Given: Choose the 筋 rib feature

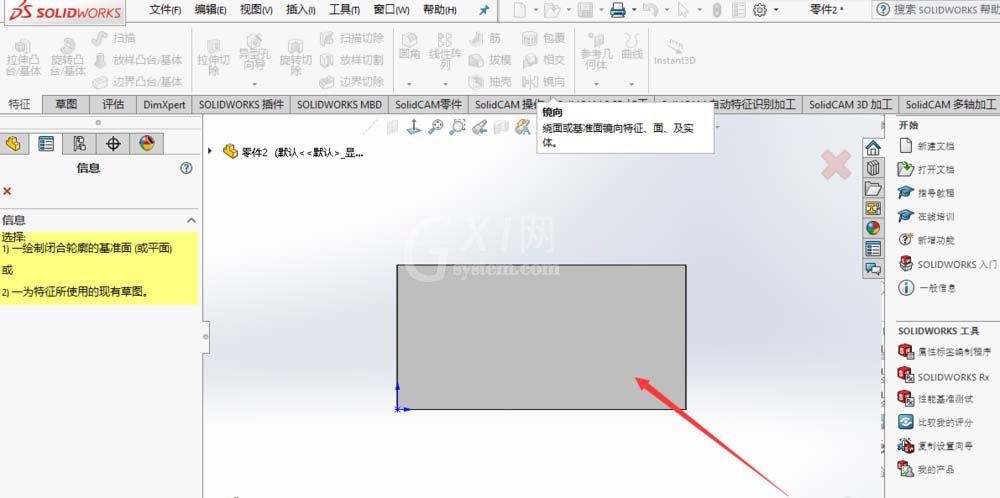Looking at the screenshot, I should 485,38.
